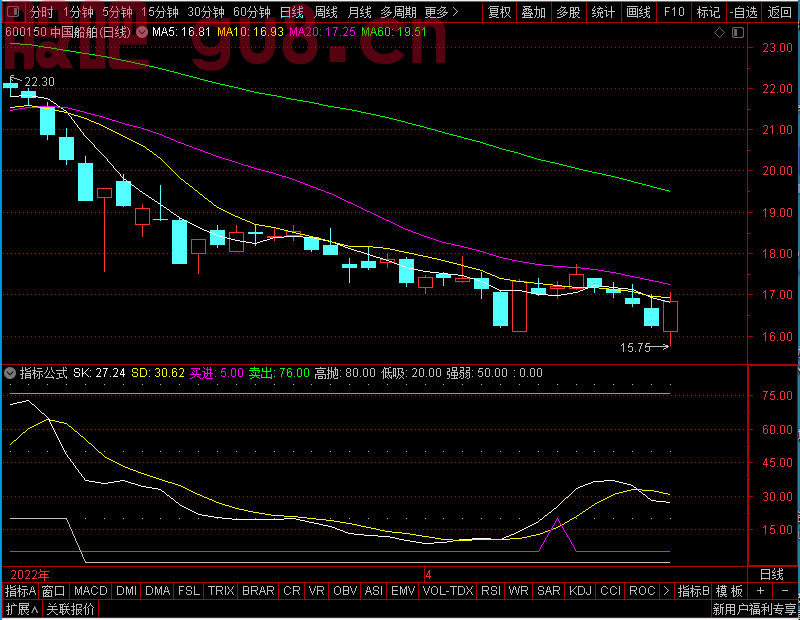Click the 15.75 low price marker

pos(635,348)
